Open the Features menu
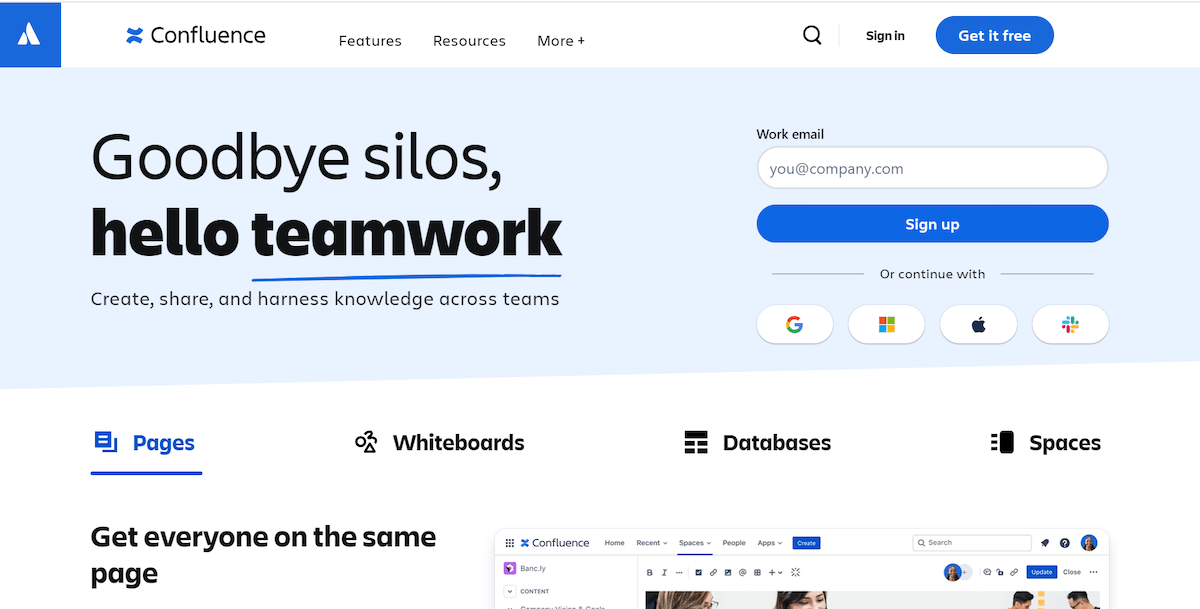1200x609 pixels. tap(370, 41)
